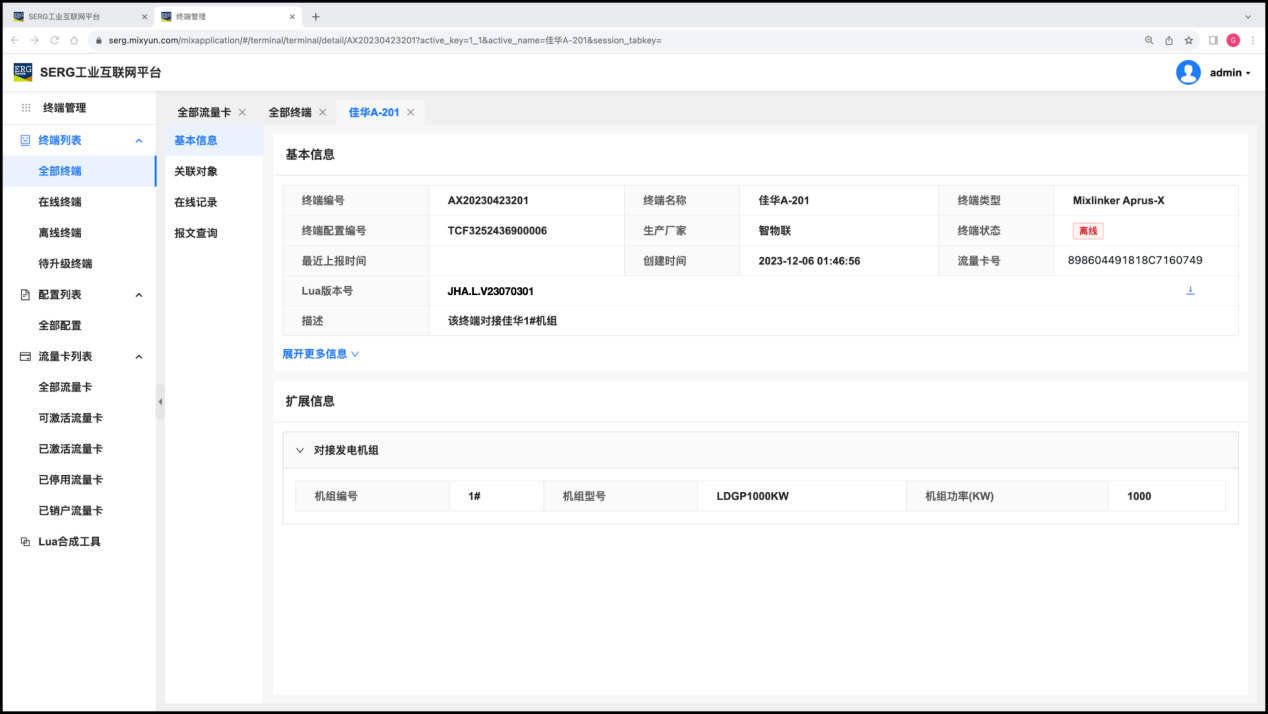This screenshot has width=1268, height=714.
Task: Click the browser reload icon
Action: coord(55,40)
